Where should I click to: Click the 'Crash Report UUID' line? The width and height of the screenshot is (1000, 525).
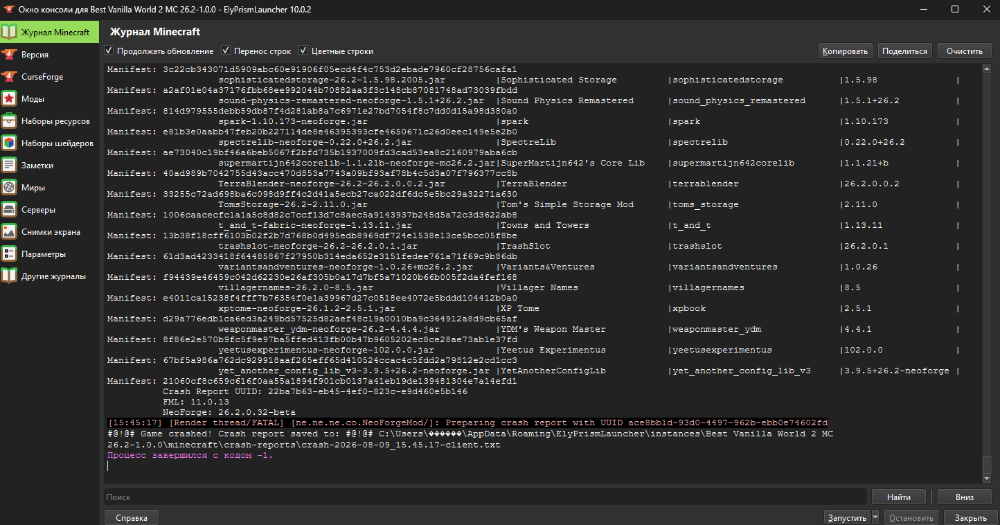315,391
